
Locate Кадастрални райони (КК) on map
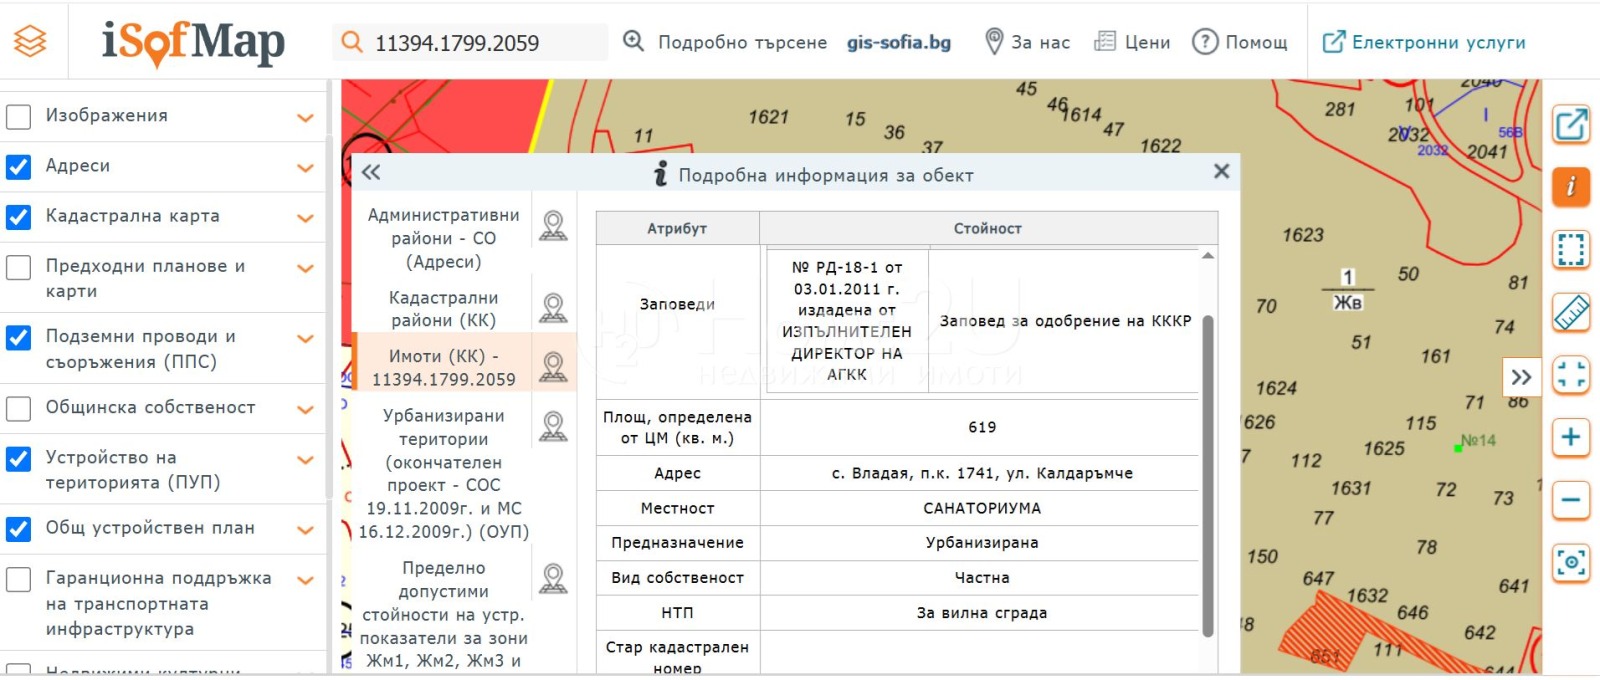[553, 308]
